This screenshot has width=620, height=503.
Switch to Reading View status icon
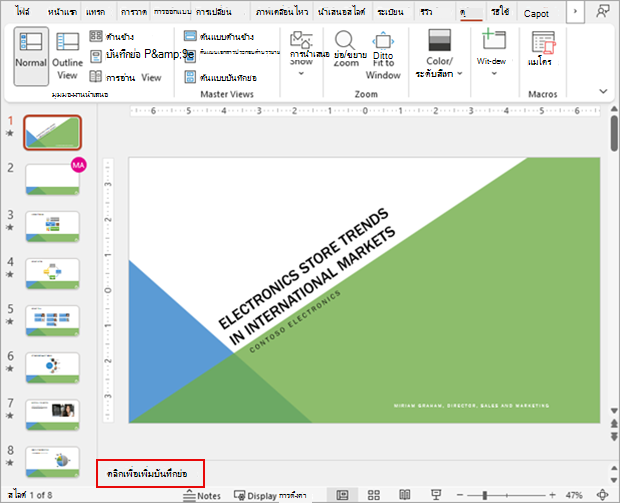[x=405, y=495]
